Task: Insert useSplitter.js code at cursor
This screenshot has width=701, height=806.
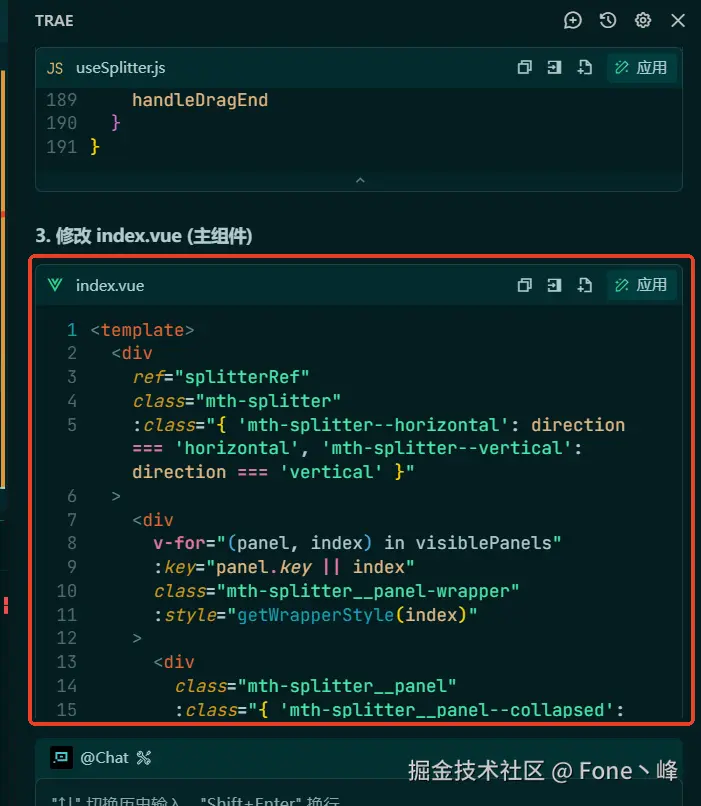Action: click(554, 68)
